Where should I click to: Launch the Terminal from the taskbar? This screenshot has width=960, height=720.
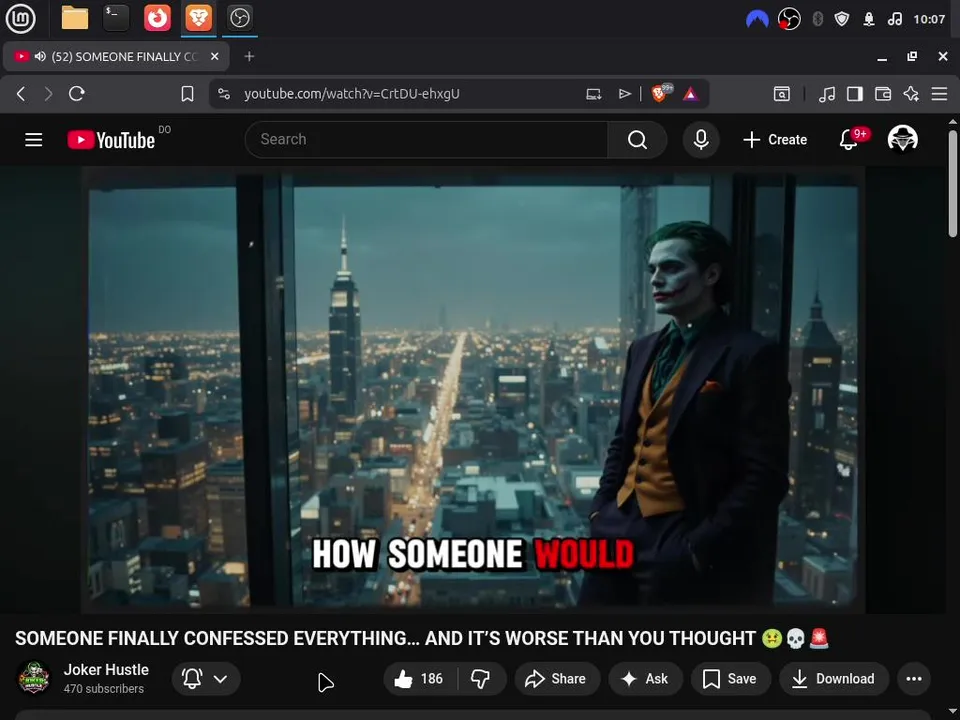point(116,18)
